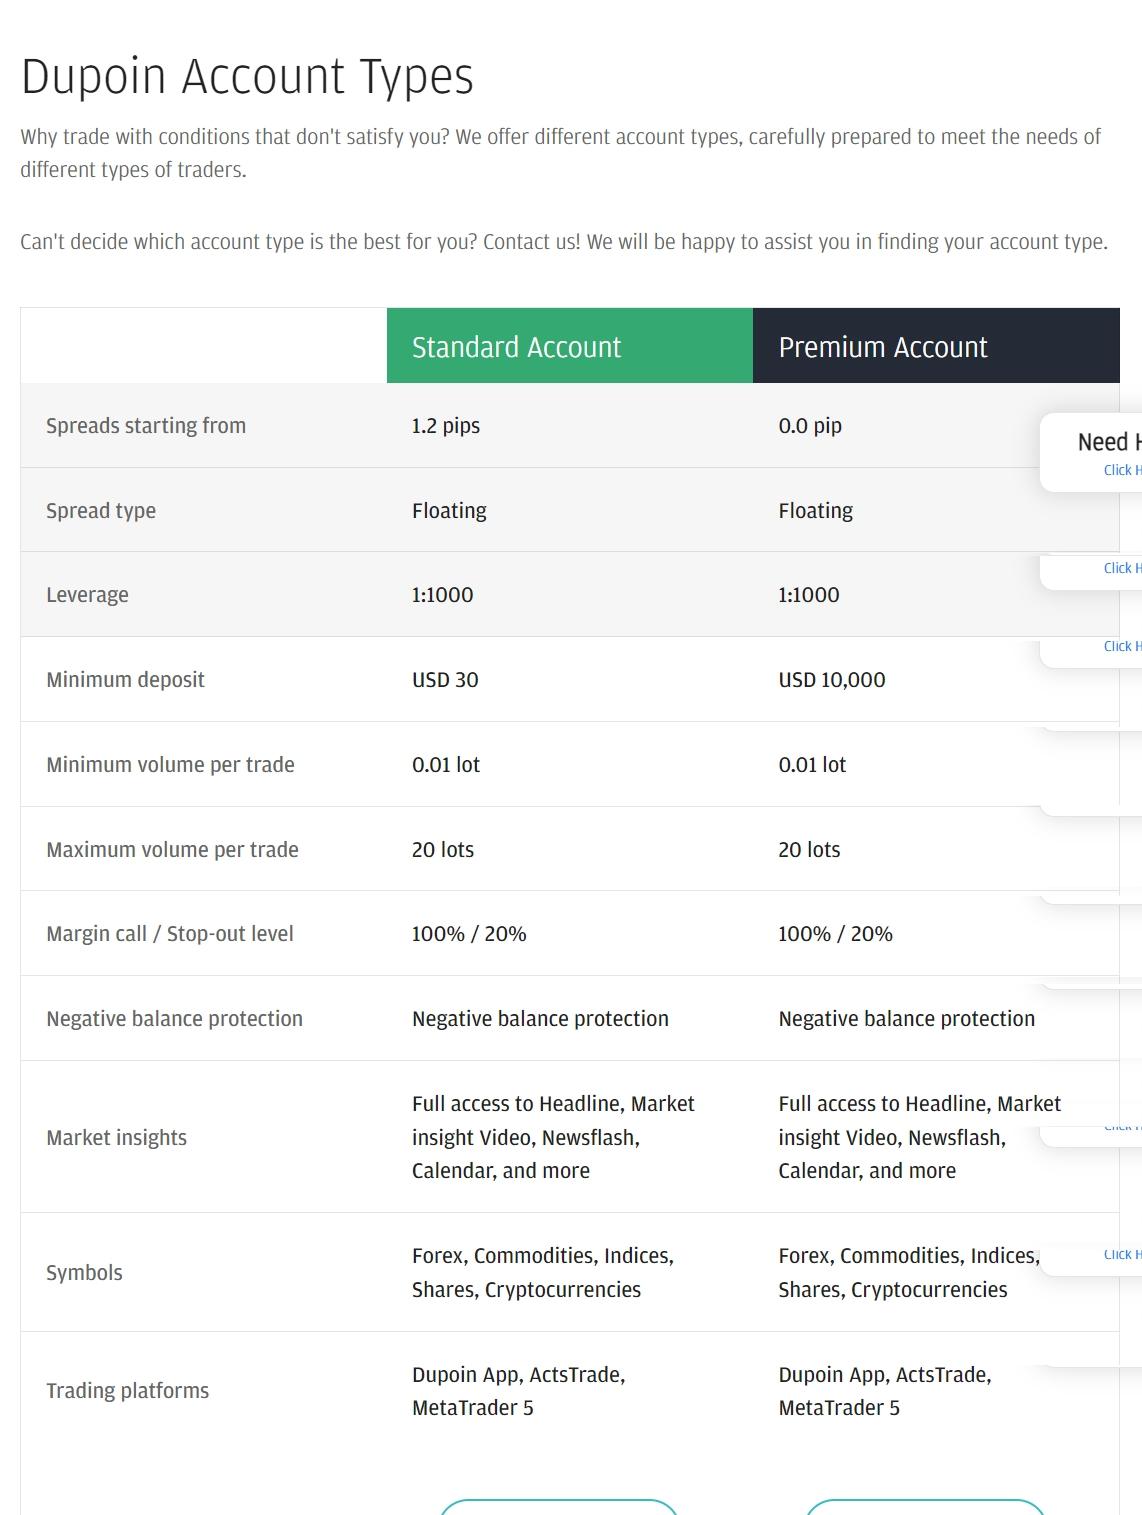Viewport: 1142px width, 1515px height.
Task: Open the Need Help widget
Action: coord(1091,452)
